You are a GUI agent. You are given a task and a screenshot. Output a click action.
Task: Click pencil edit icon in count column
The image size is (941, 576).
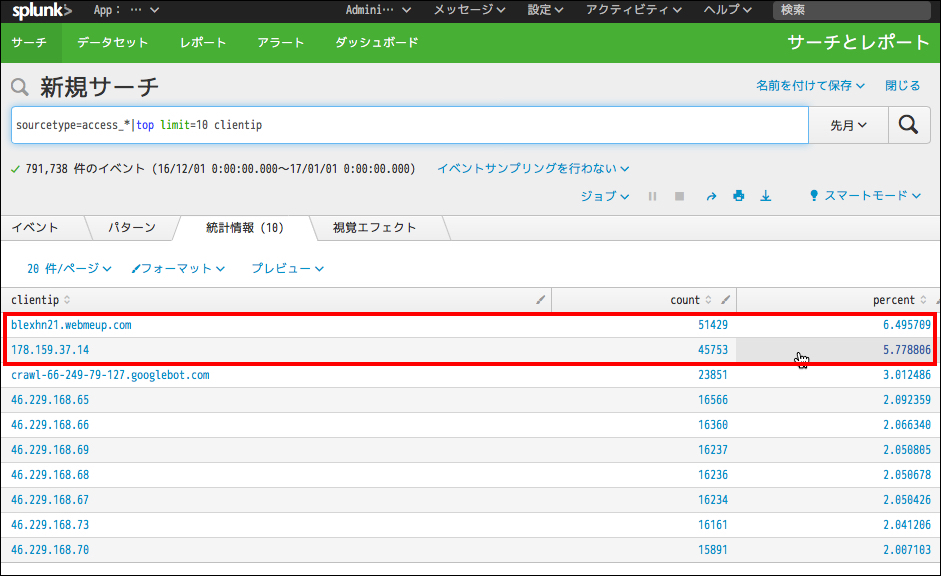point(726,300)
